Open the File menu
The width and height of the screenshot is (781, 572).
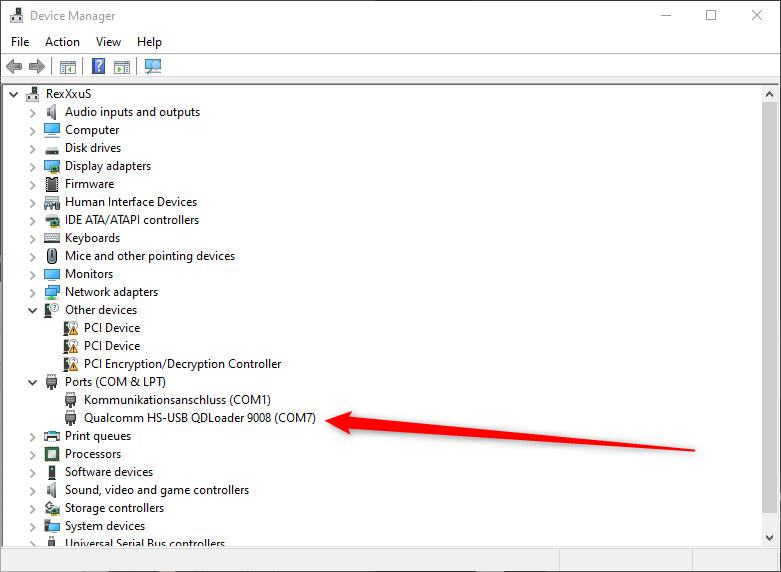(20, 42)
